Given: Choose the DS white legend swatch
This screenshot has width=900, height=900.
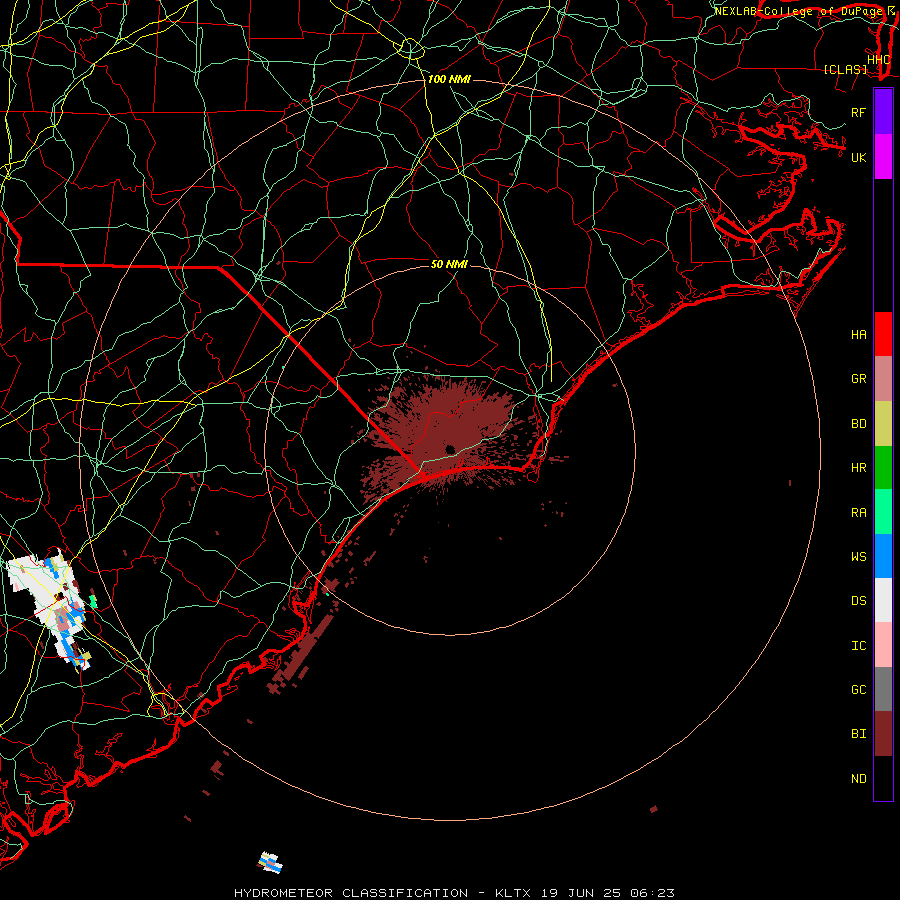Looking at the screenshot, I should pyautogui.click(x=883, y=600).
